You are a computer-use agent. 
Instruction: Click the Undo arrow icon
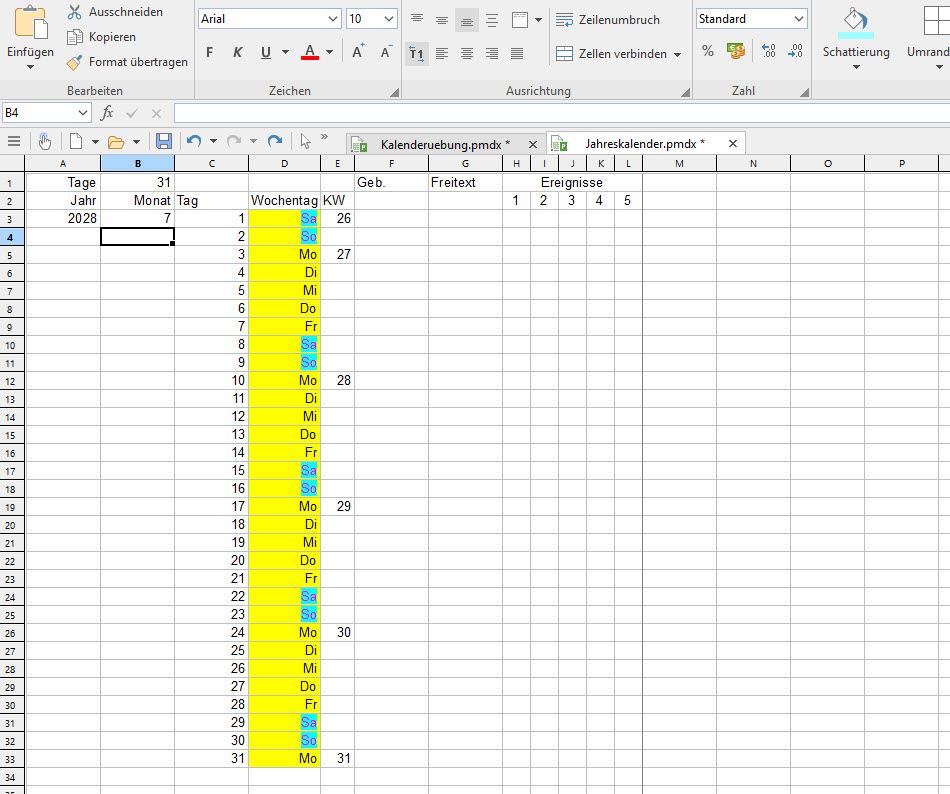tap(194, 142)
